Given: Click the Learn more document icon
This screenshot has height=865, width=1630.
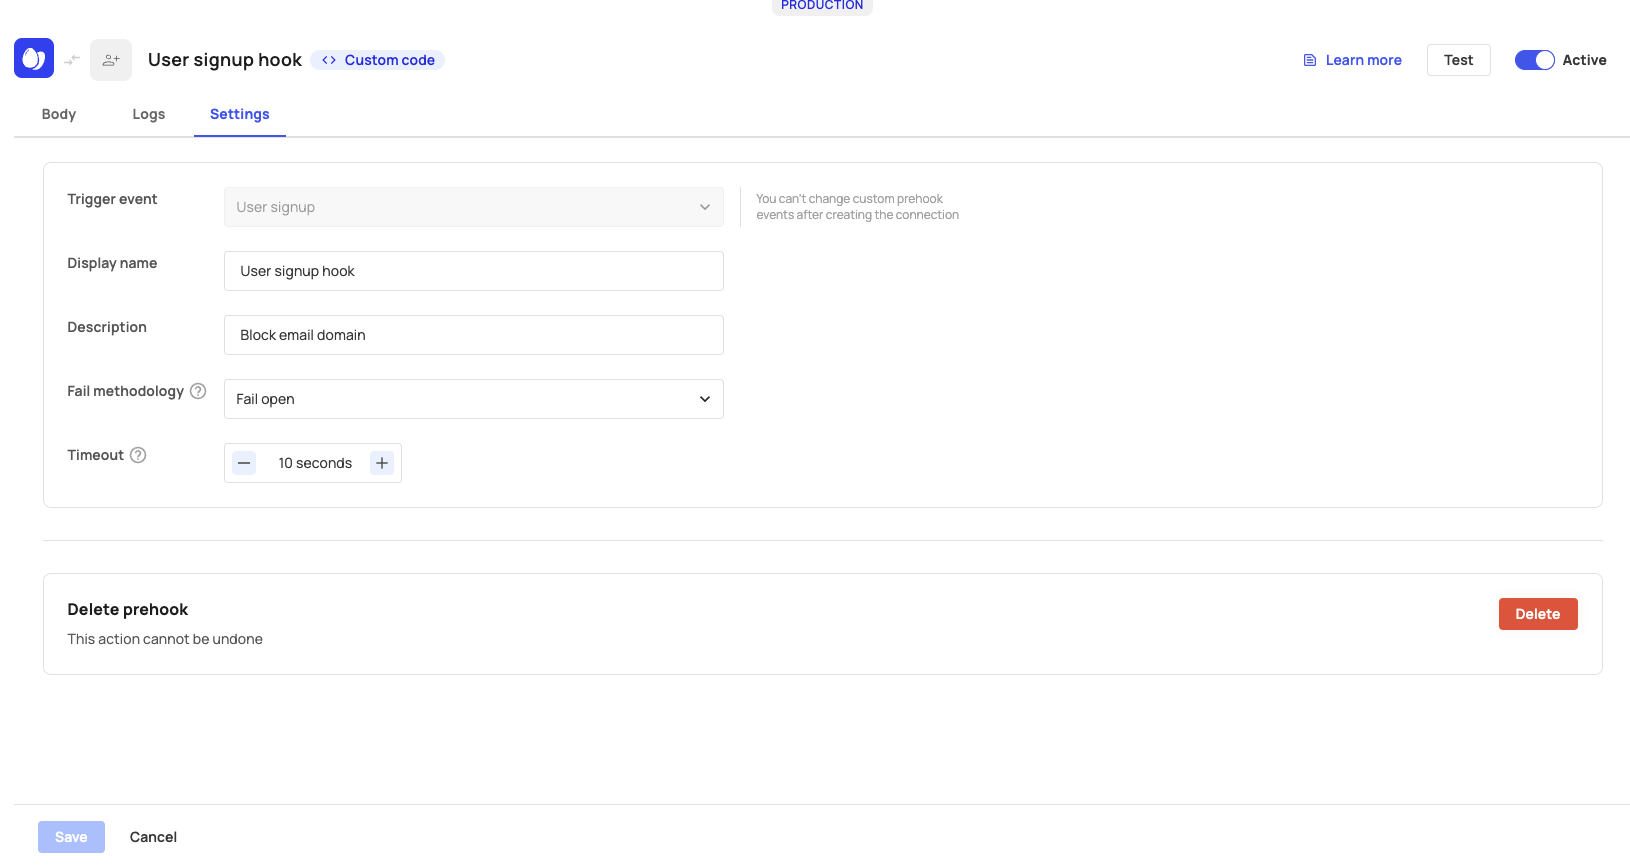Looking at the screenshot, I should [1310, 60].
